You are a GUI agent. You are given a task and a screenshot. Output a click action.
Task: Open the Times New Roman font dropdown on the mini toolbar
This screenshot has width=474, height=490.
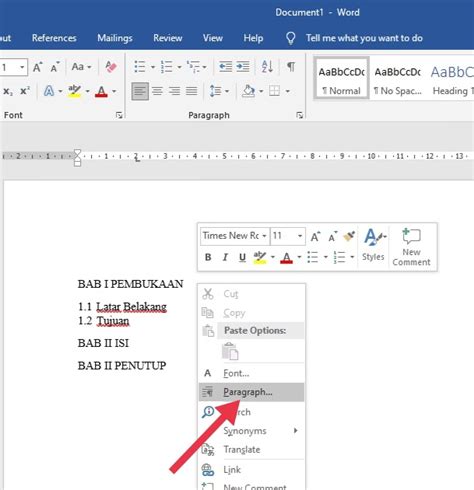[264, 236]
